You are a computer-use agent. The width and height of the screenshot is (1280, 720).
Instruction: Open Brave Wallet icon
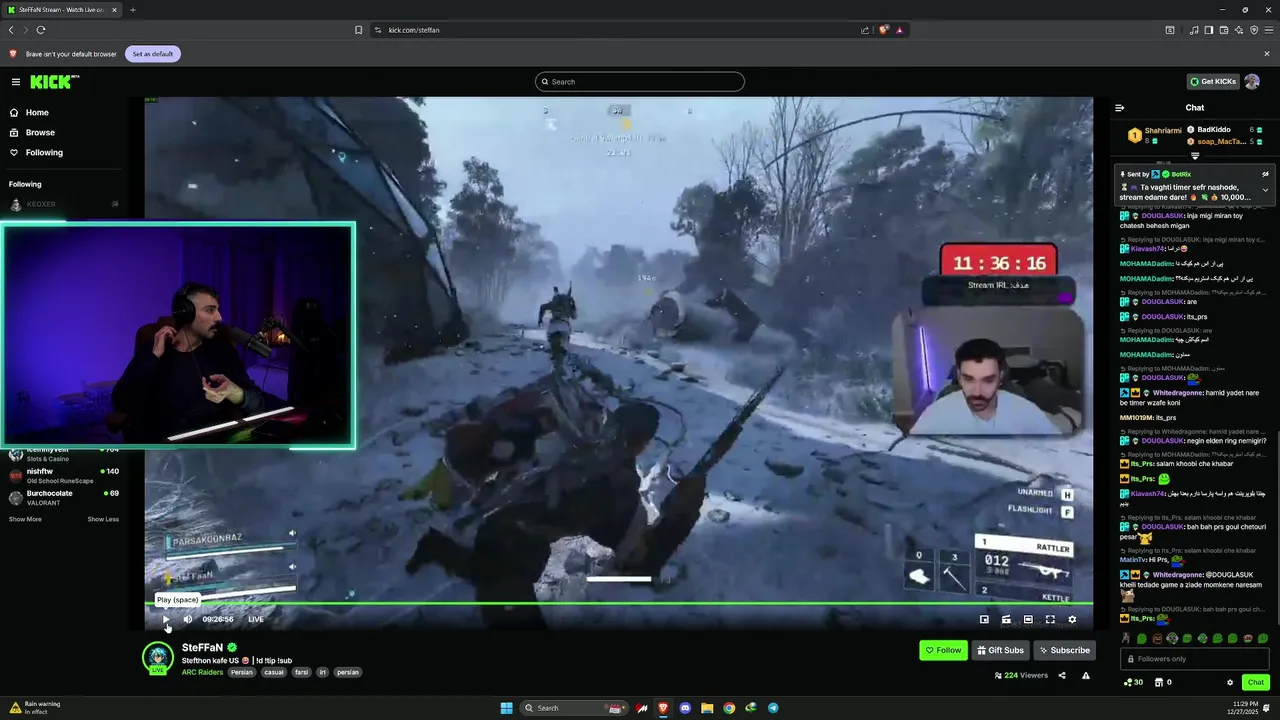click(1224, 30)
